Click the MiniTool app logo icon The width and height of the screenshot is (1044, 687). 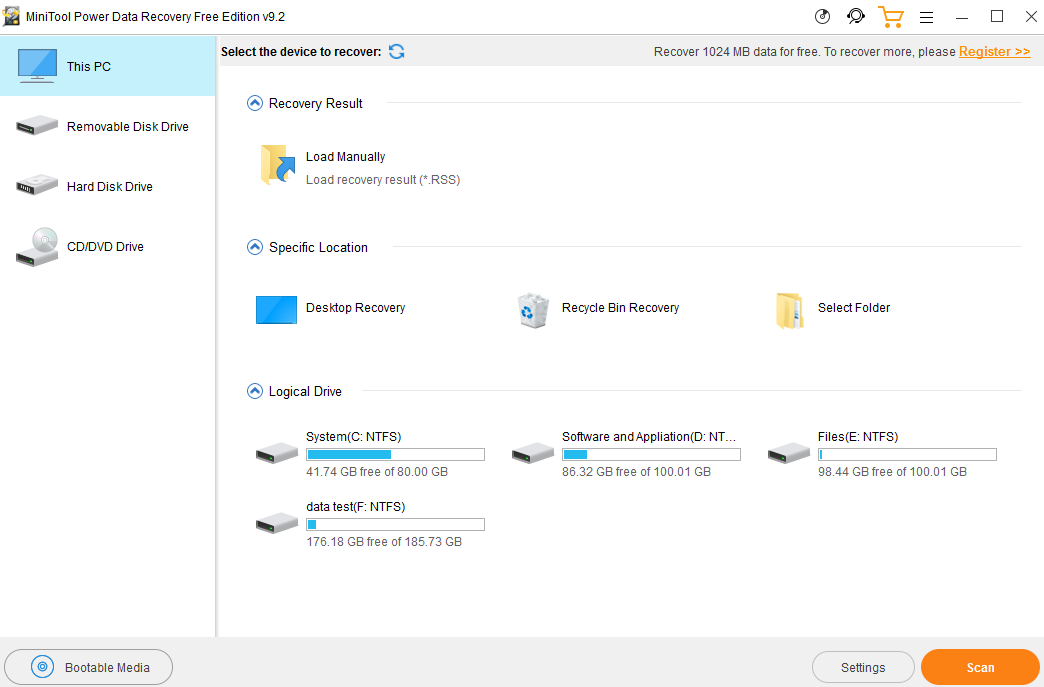point(11,16)
